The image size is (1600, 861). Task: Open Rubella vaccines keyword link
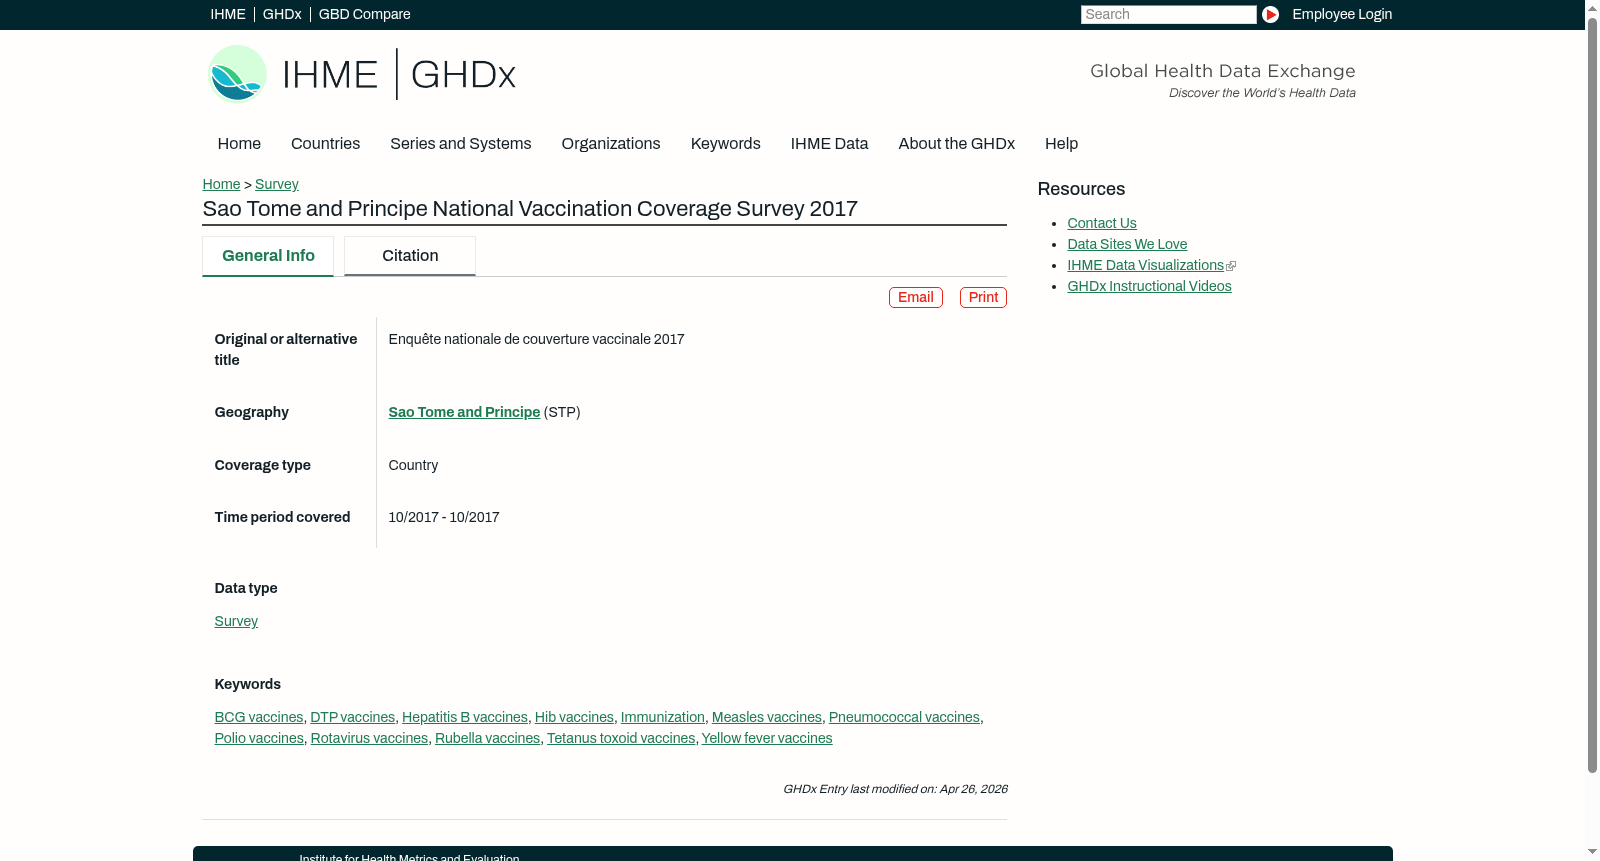tap(488, 738)
